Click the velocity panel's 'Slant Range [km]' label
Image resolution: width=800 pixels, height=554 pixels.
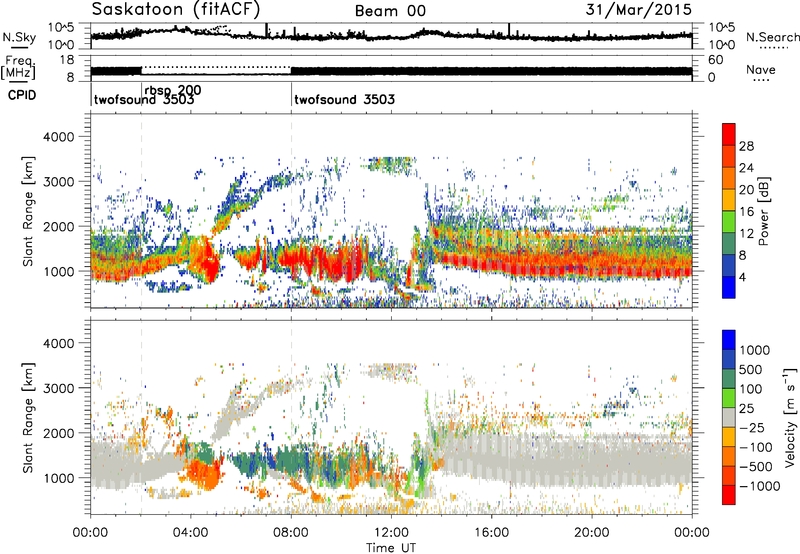(28, 417)
